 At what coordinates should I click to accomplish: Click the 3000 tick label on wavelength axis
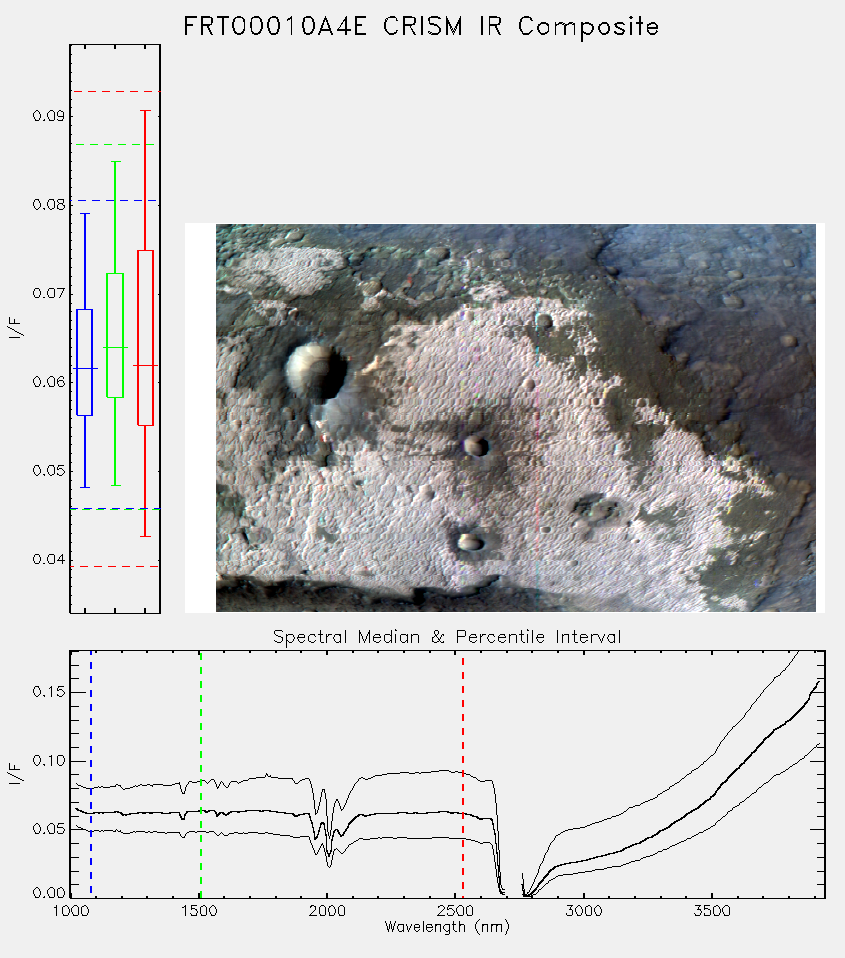tap(583, 911)
